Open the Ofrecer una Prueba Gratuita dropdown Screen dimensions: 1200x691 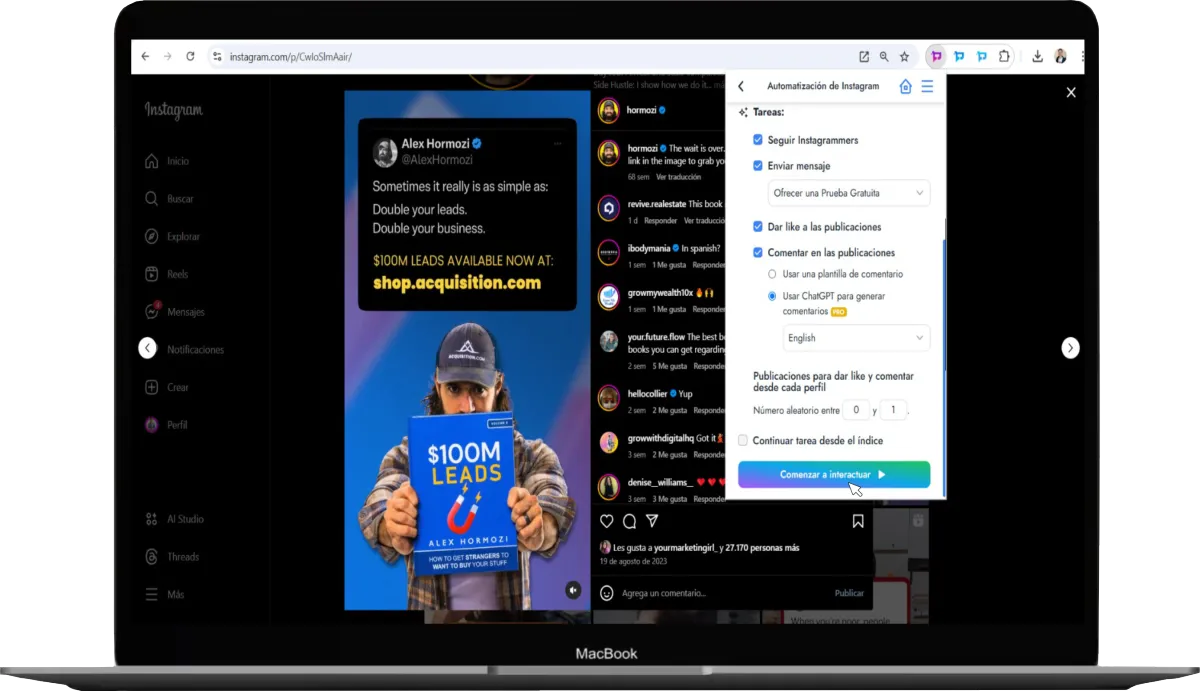[849, 193]
